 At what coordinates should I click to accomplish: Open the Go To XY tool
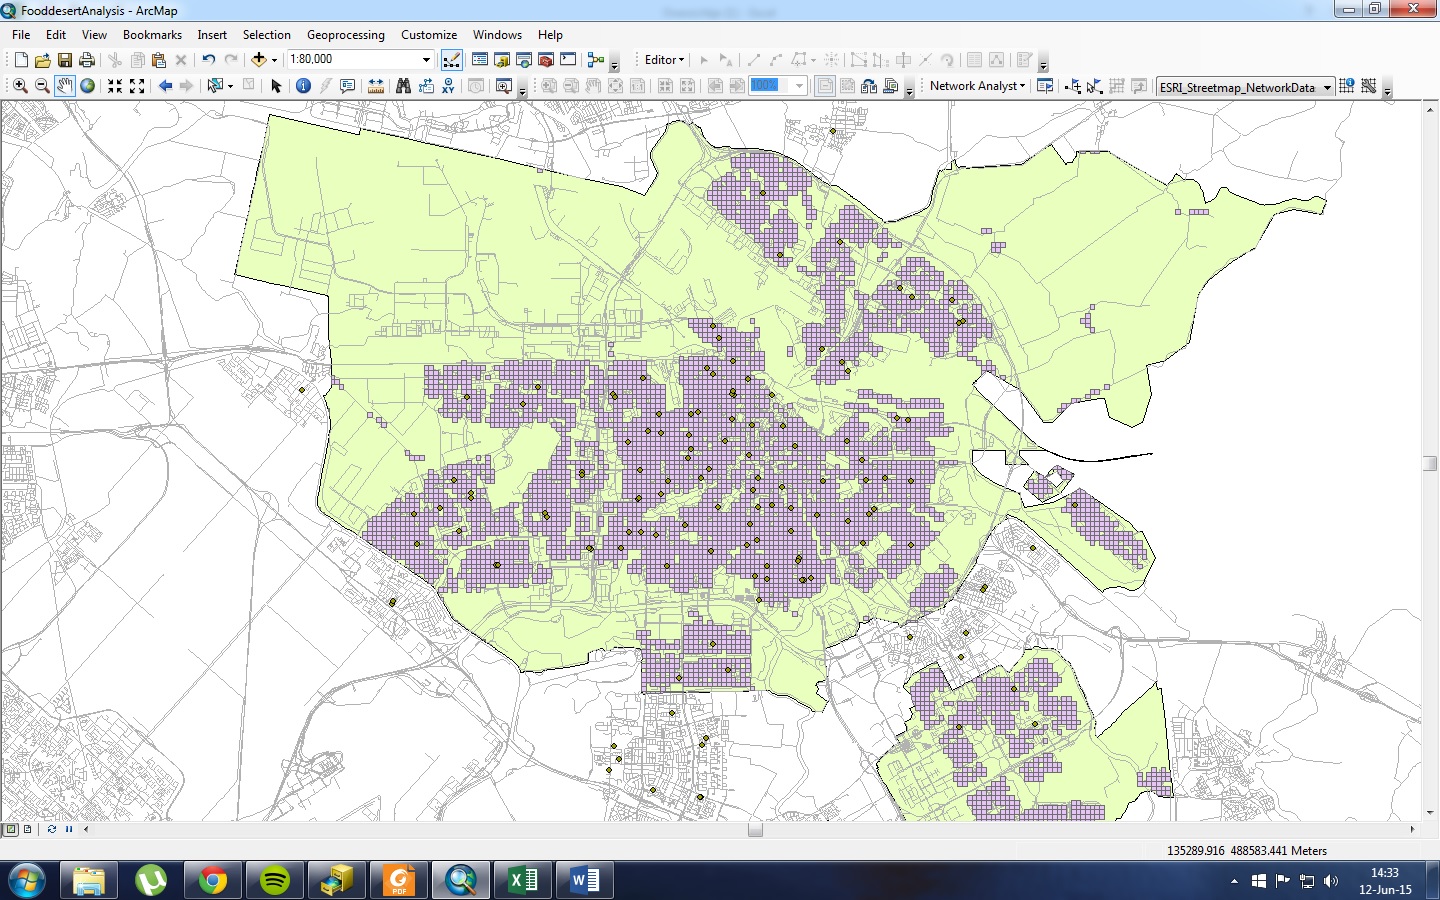coord(448,86)
